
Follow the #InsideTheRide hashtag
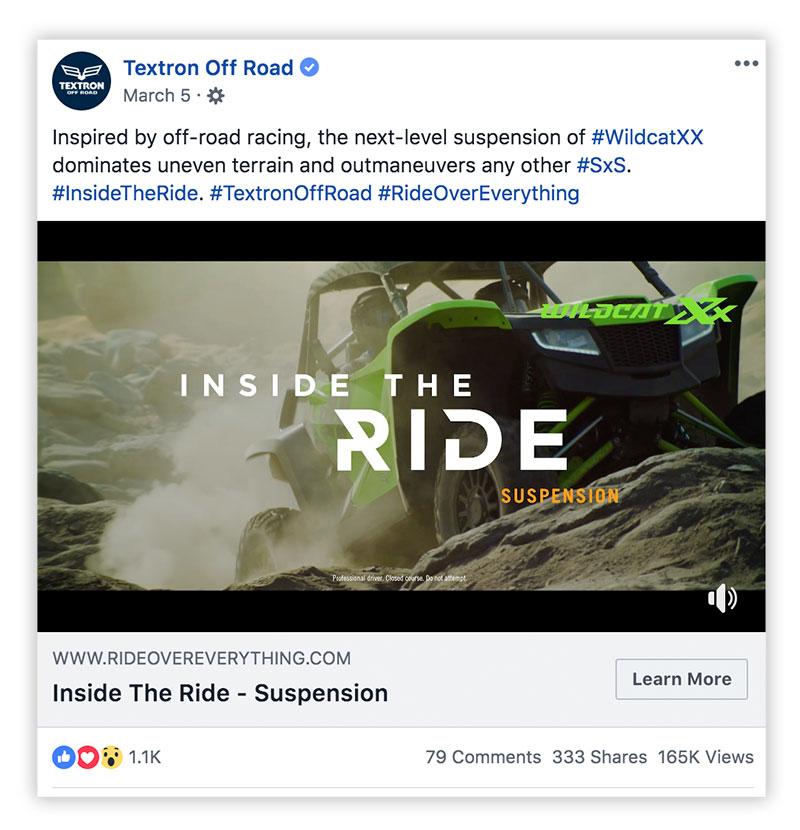coord(125,193)
